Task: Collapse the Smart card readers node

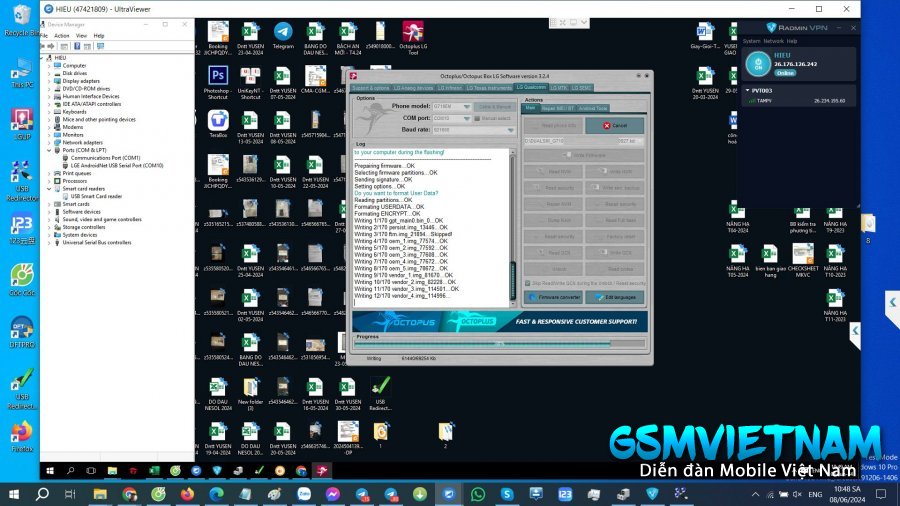Action: pos(49,189)
